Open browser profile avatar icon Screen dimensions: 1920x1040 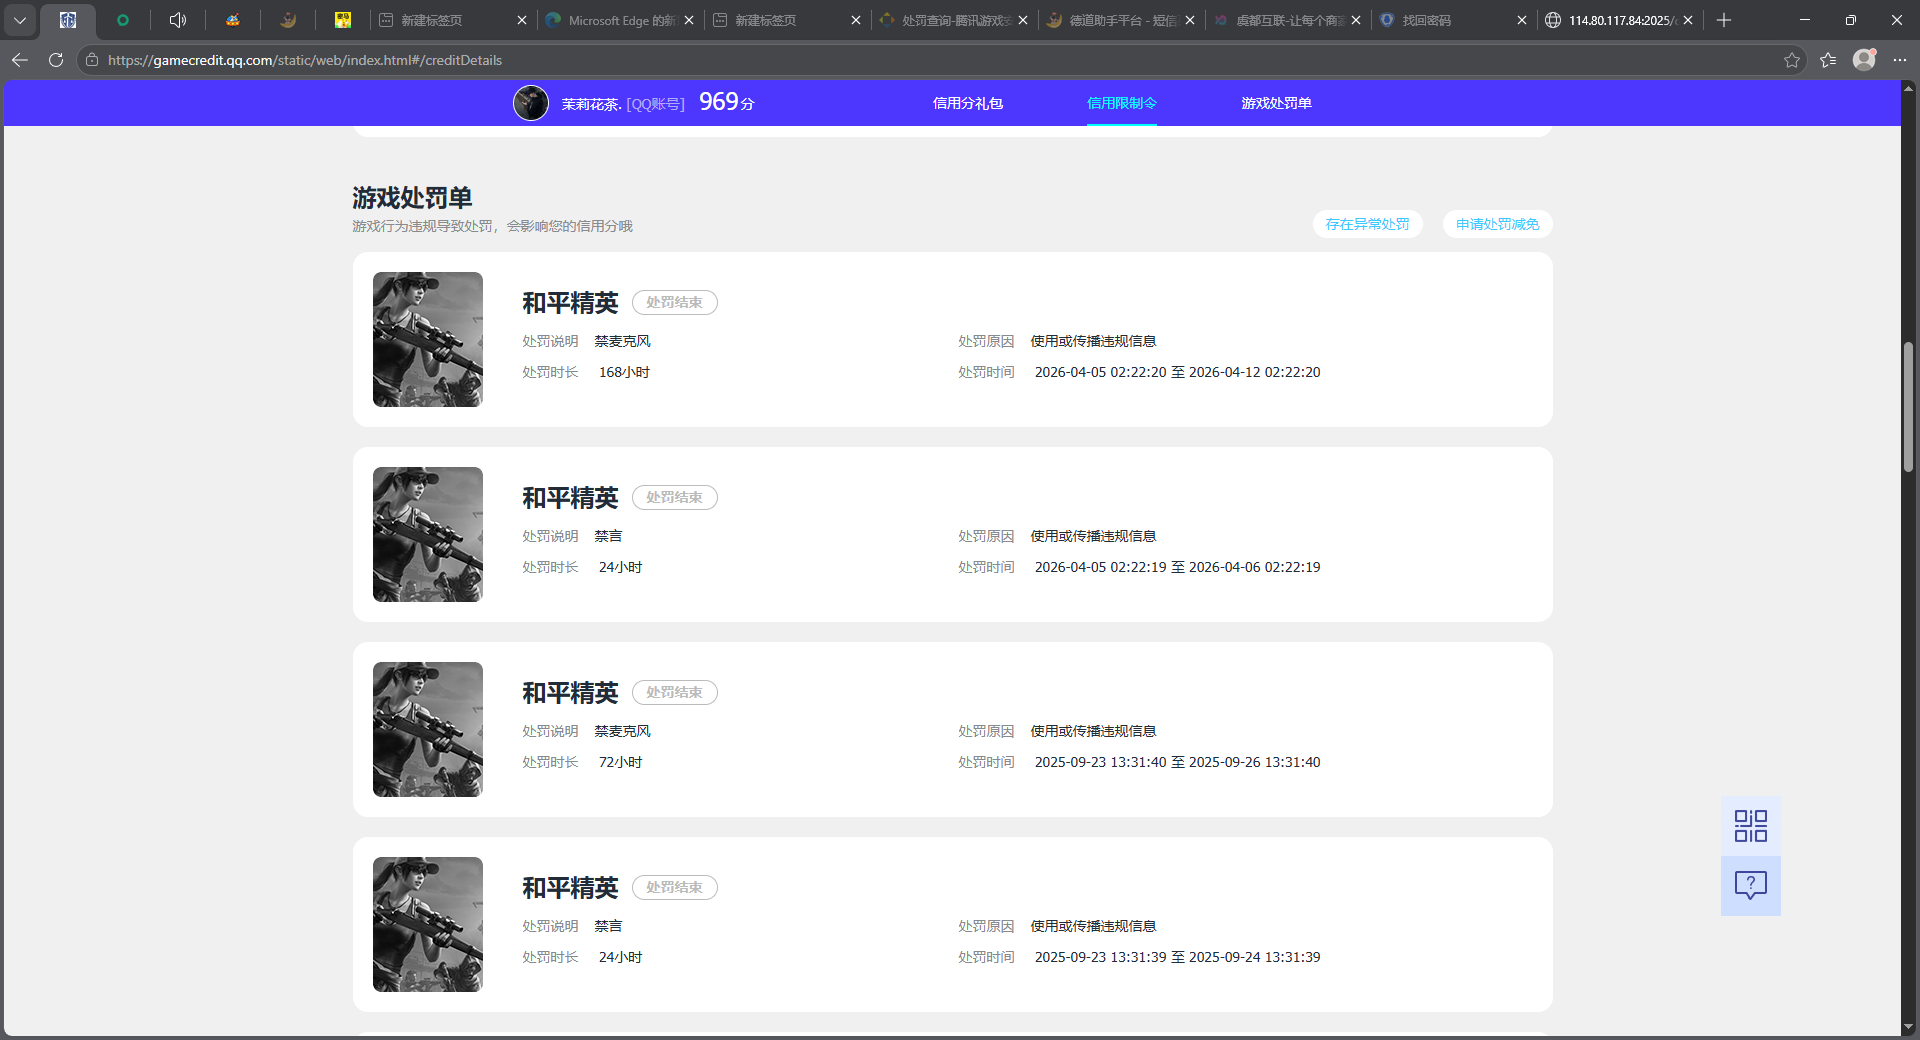coord(1864,60)
